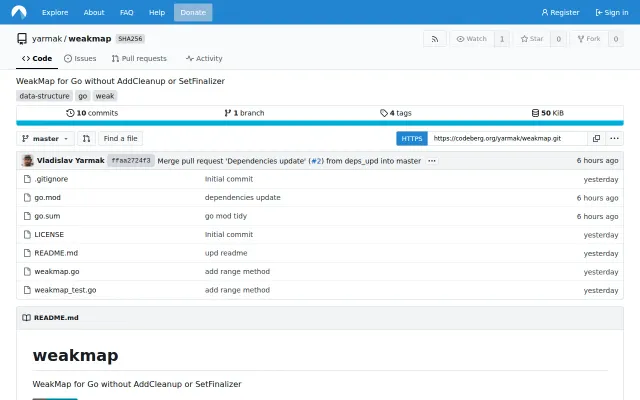Open the go.mod file
640x400 pixels.
point(47,198)
